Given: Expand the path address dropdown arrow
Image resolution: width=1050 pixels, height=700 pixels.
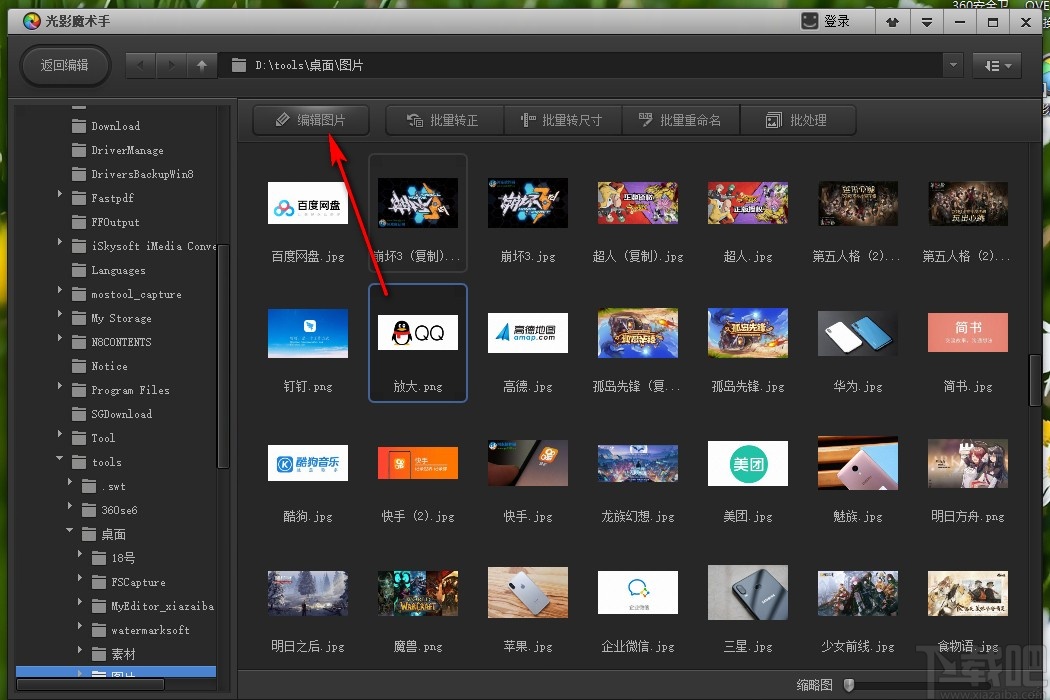Looking at the screenshot, I should pyautogui.click(x=953, y=66).
